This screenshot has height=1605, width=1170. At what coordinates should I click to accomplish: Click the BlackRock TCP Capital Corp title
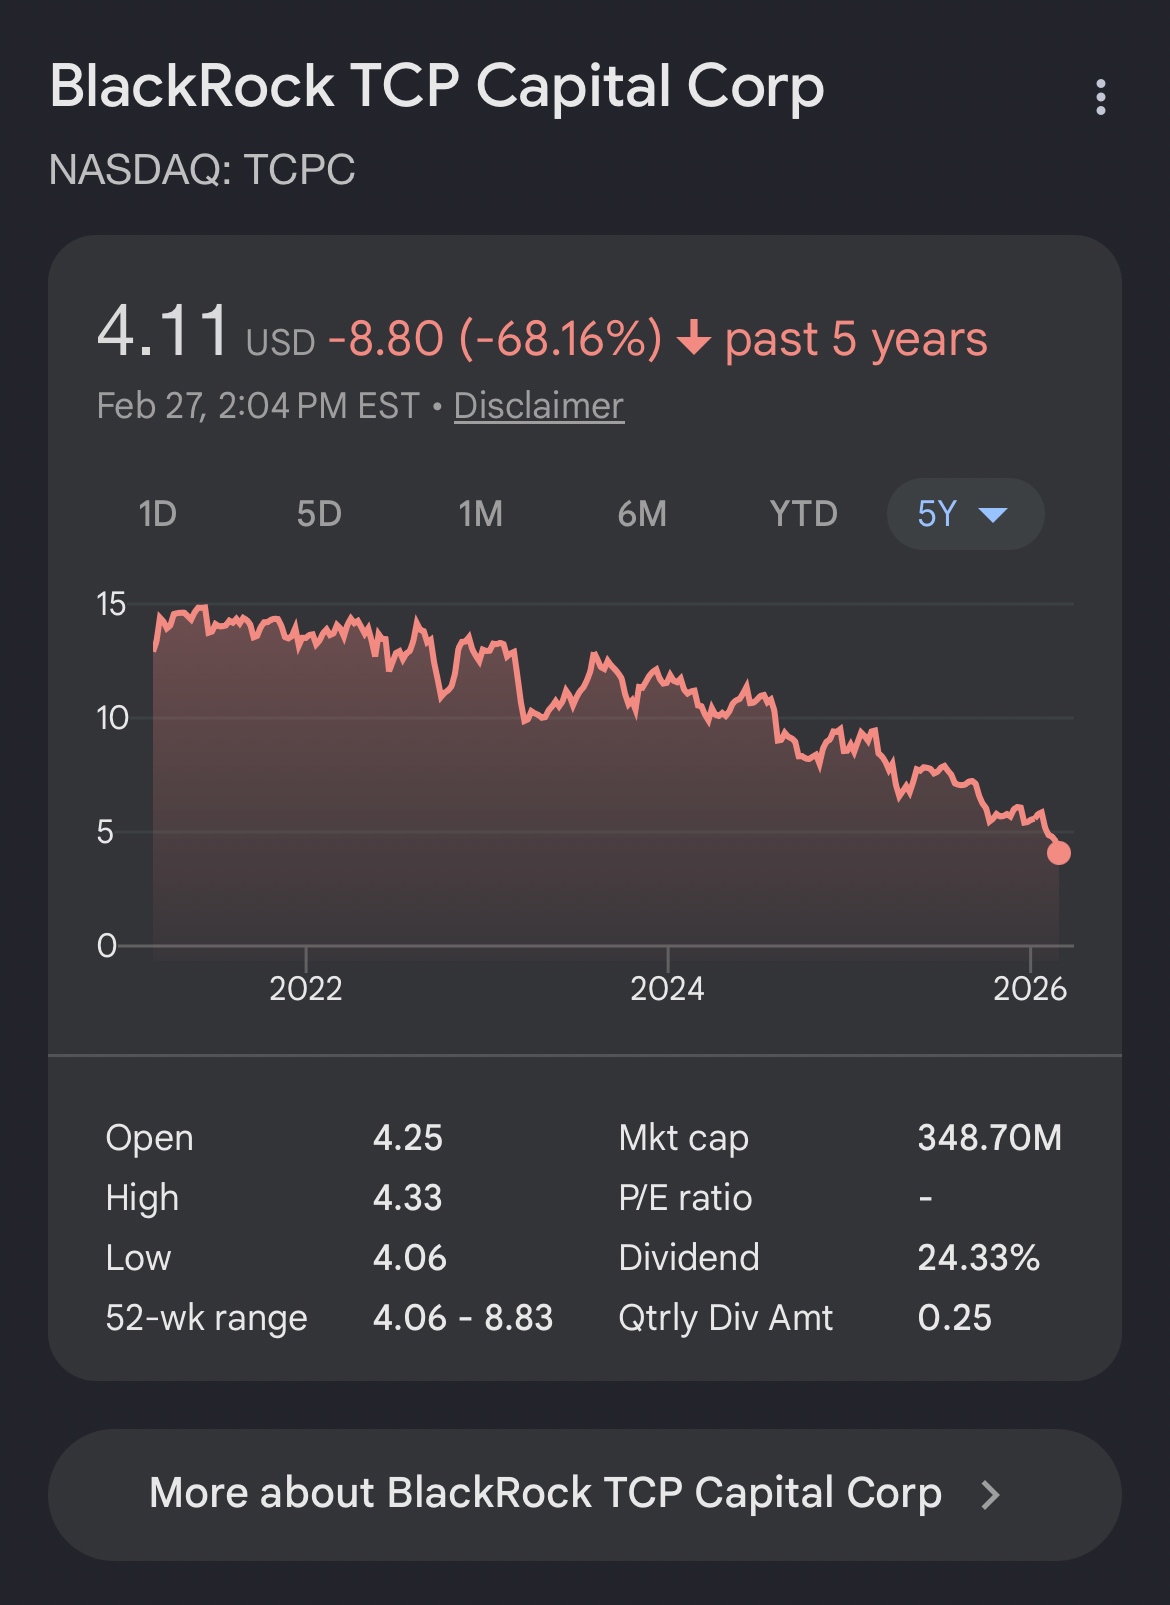[437, 86]
